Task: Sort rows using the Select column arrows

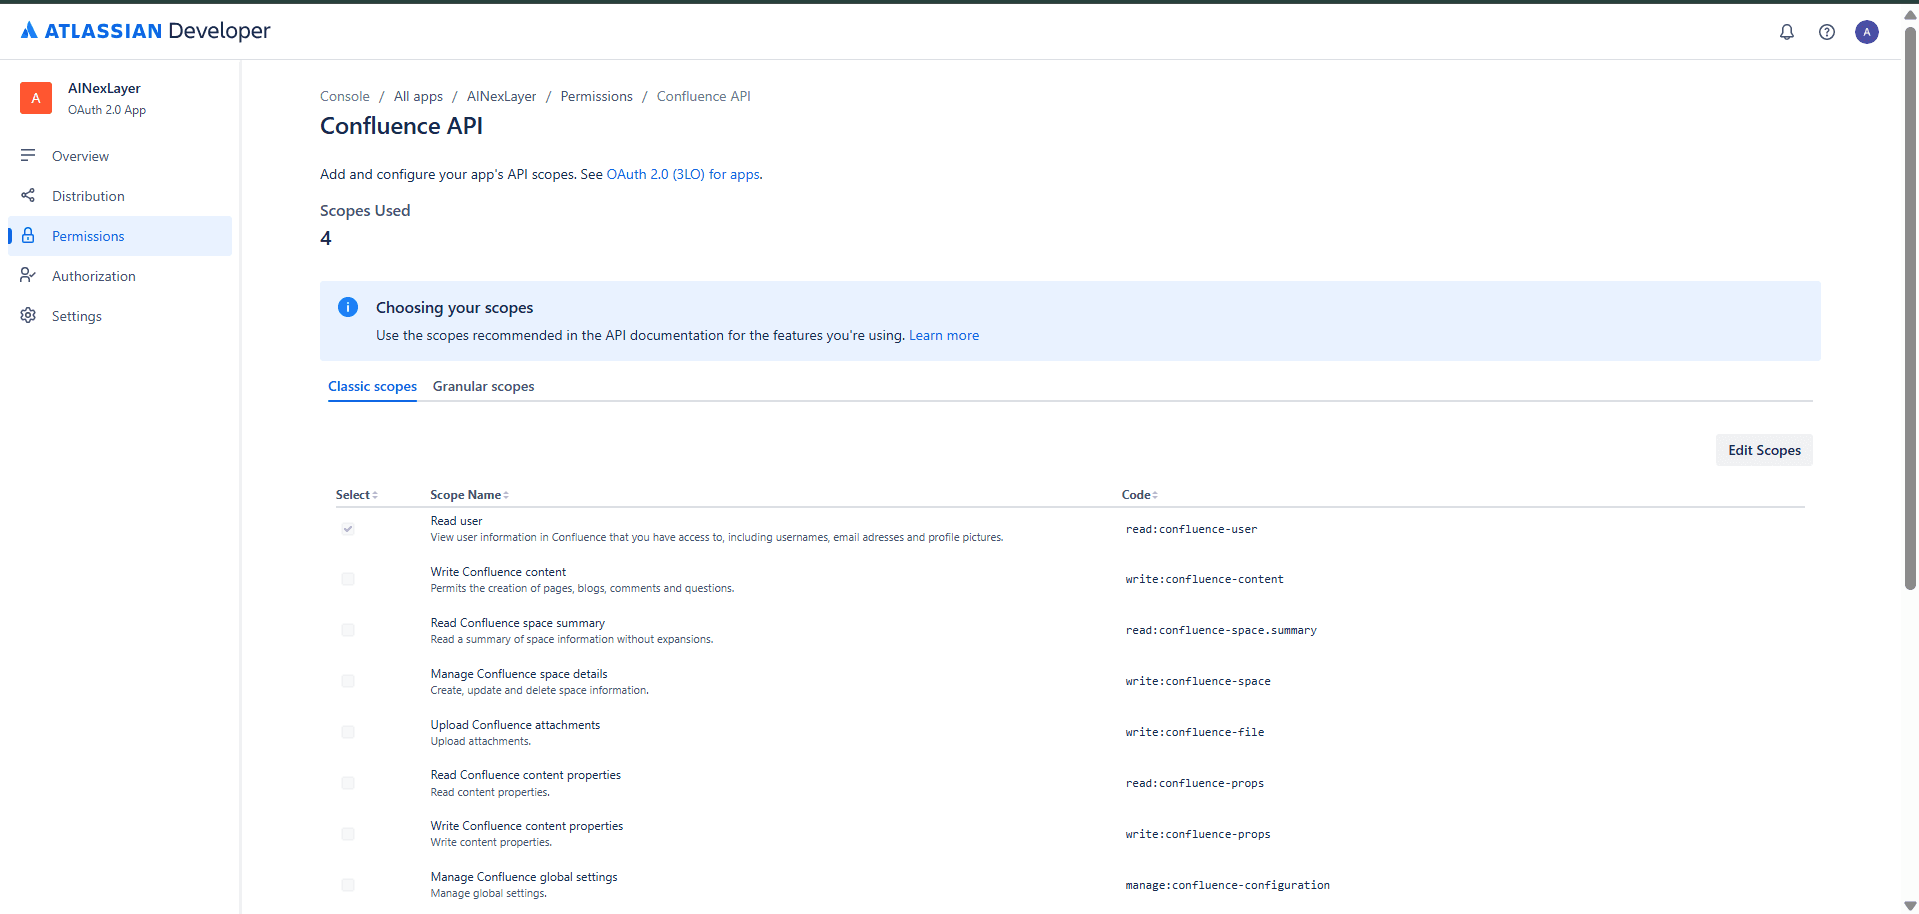Action: 374,494
